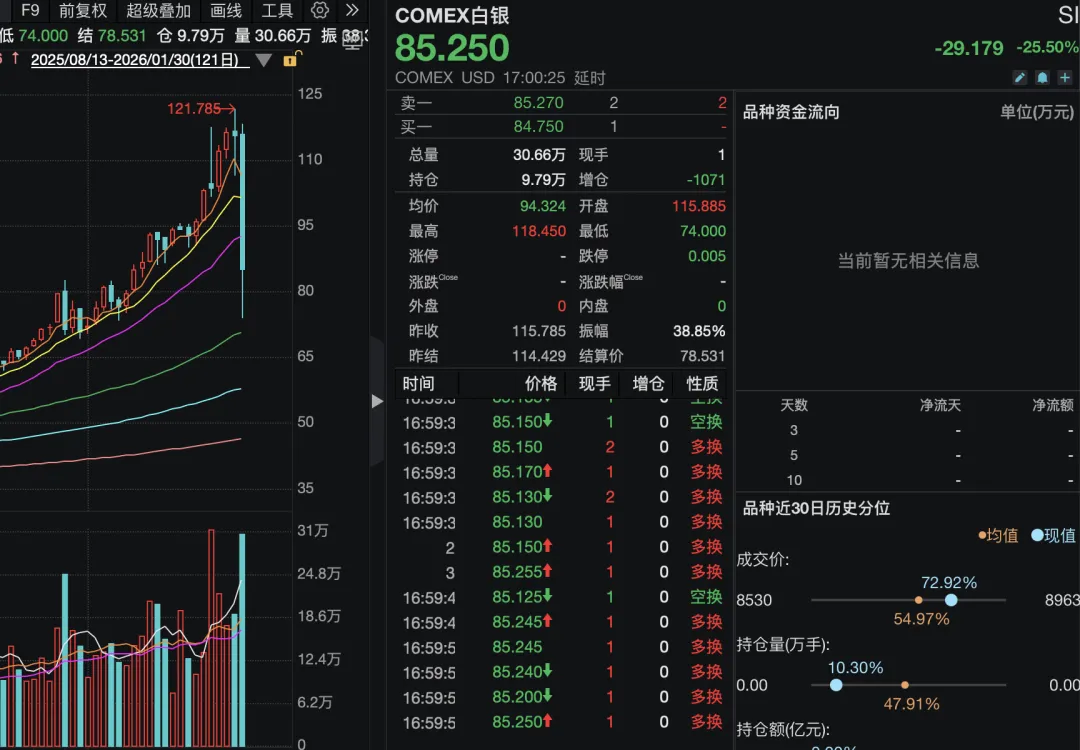Click the 性质 column header

[702, 384]
